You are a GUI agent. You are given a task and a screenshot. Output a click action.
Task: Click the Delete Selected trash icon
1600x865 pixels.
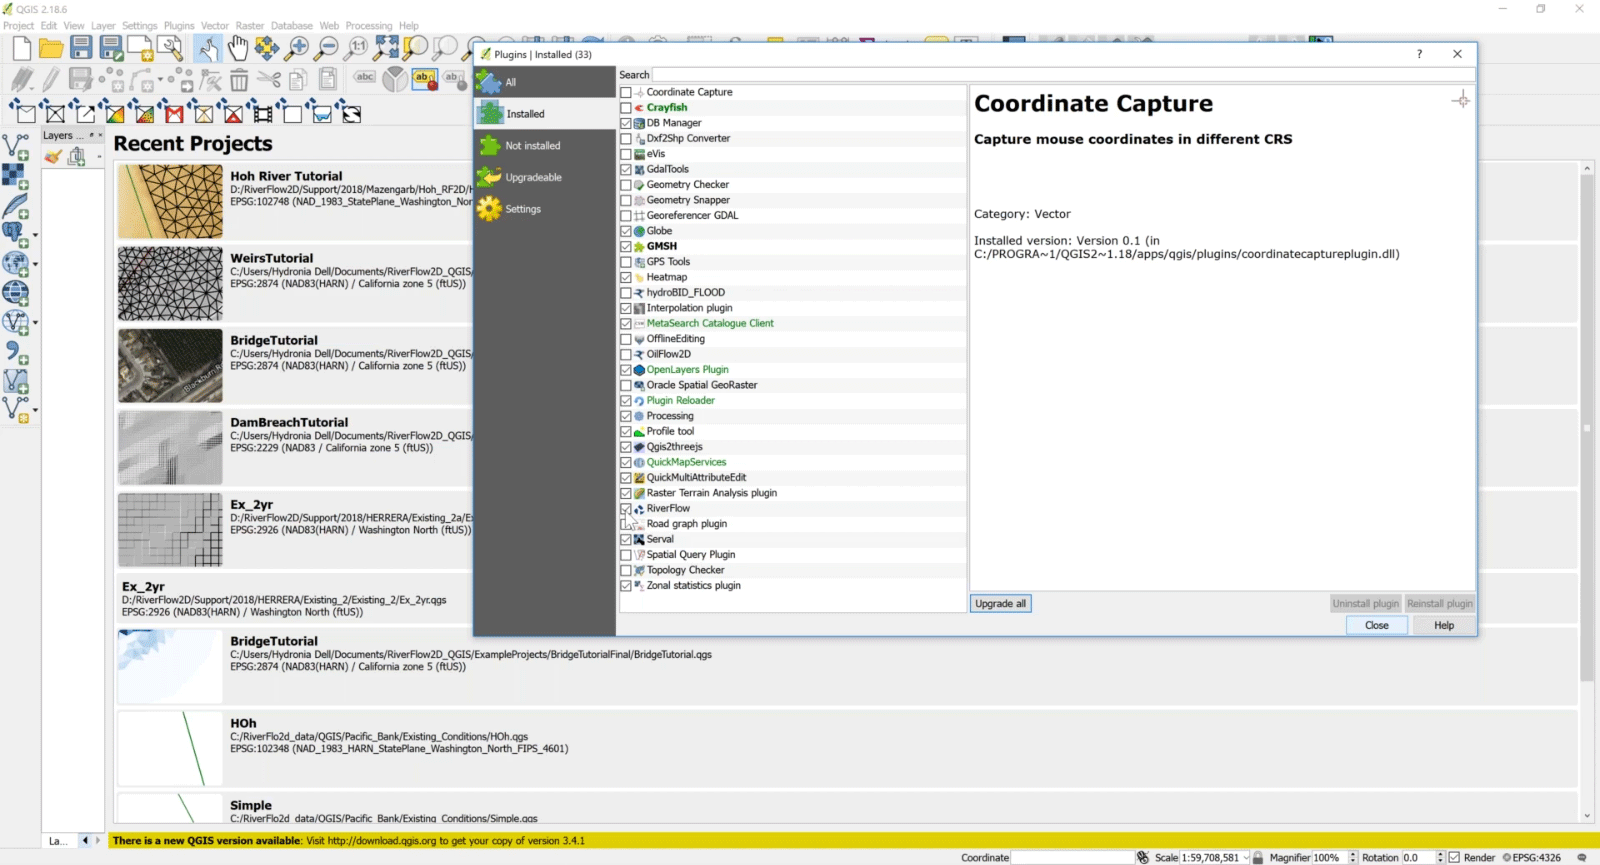tap(239, 80)
